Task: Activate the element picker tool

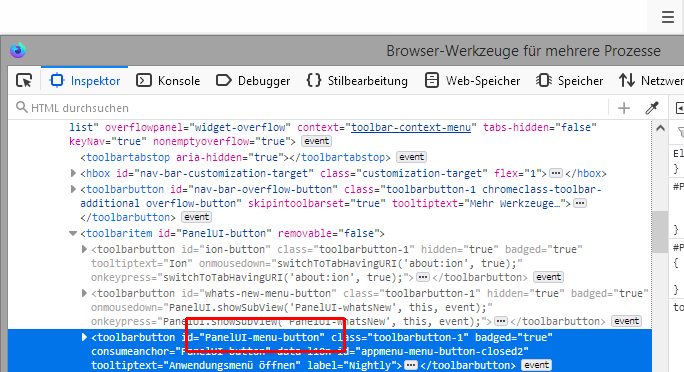Action: [24, 81]
